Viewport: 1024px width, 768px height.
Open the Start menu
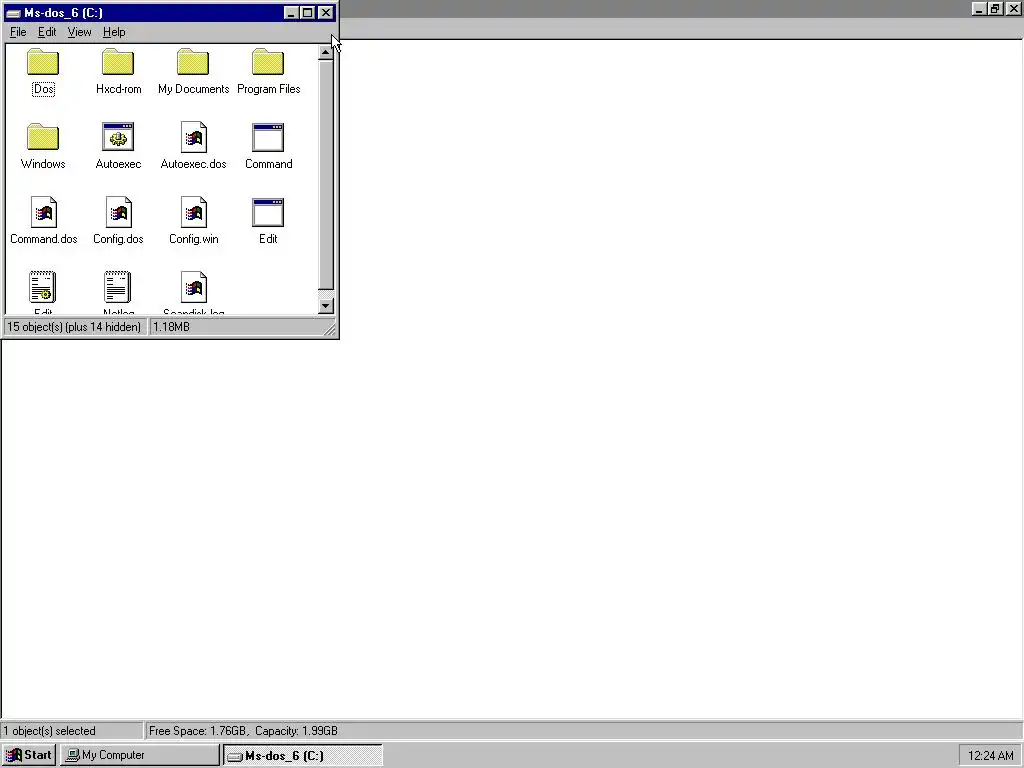(x=29, y=755)
